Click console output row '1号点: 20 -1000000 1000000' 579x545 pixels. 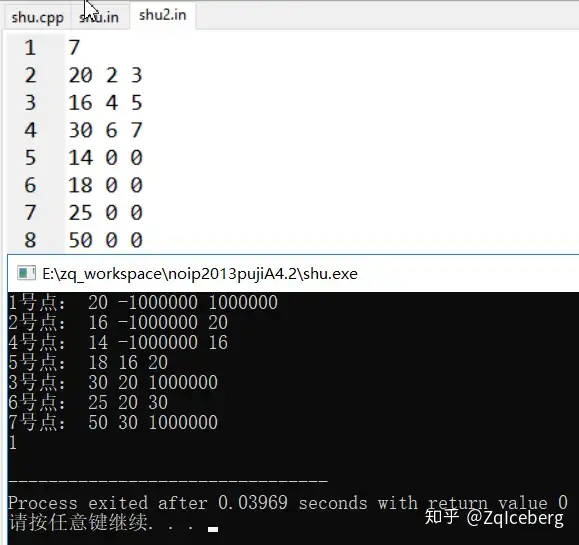143,303
